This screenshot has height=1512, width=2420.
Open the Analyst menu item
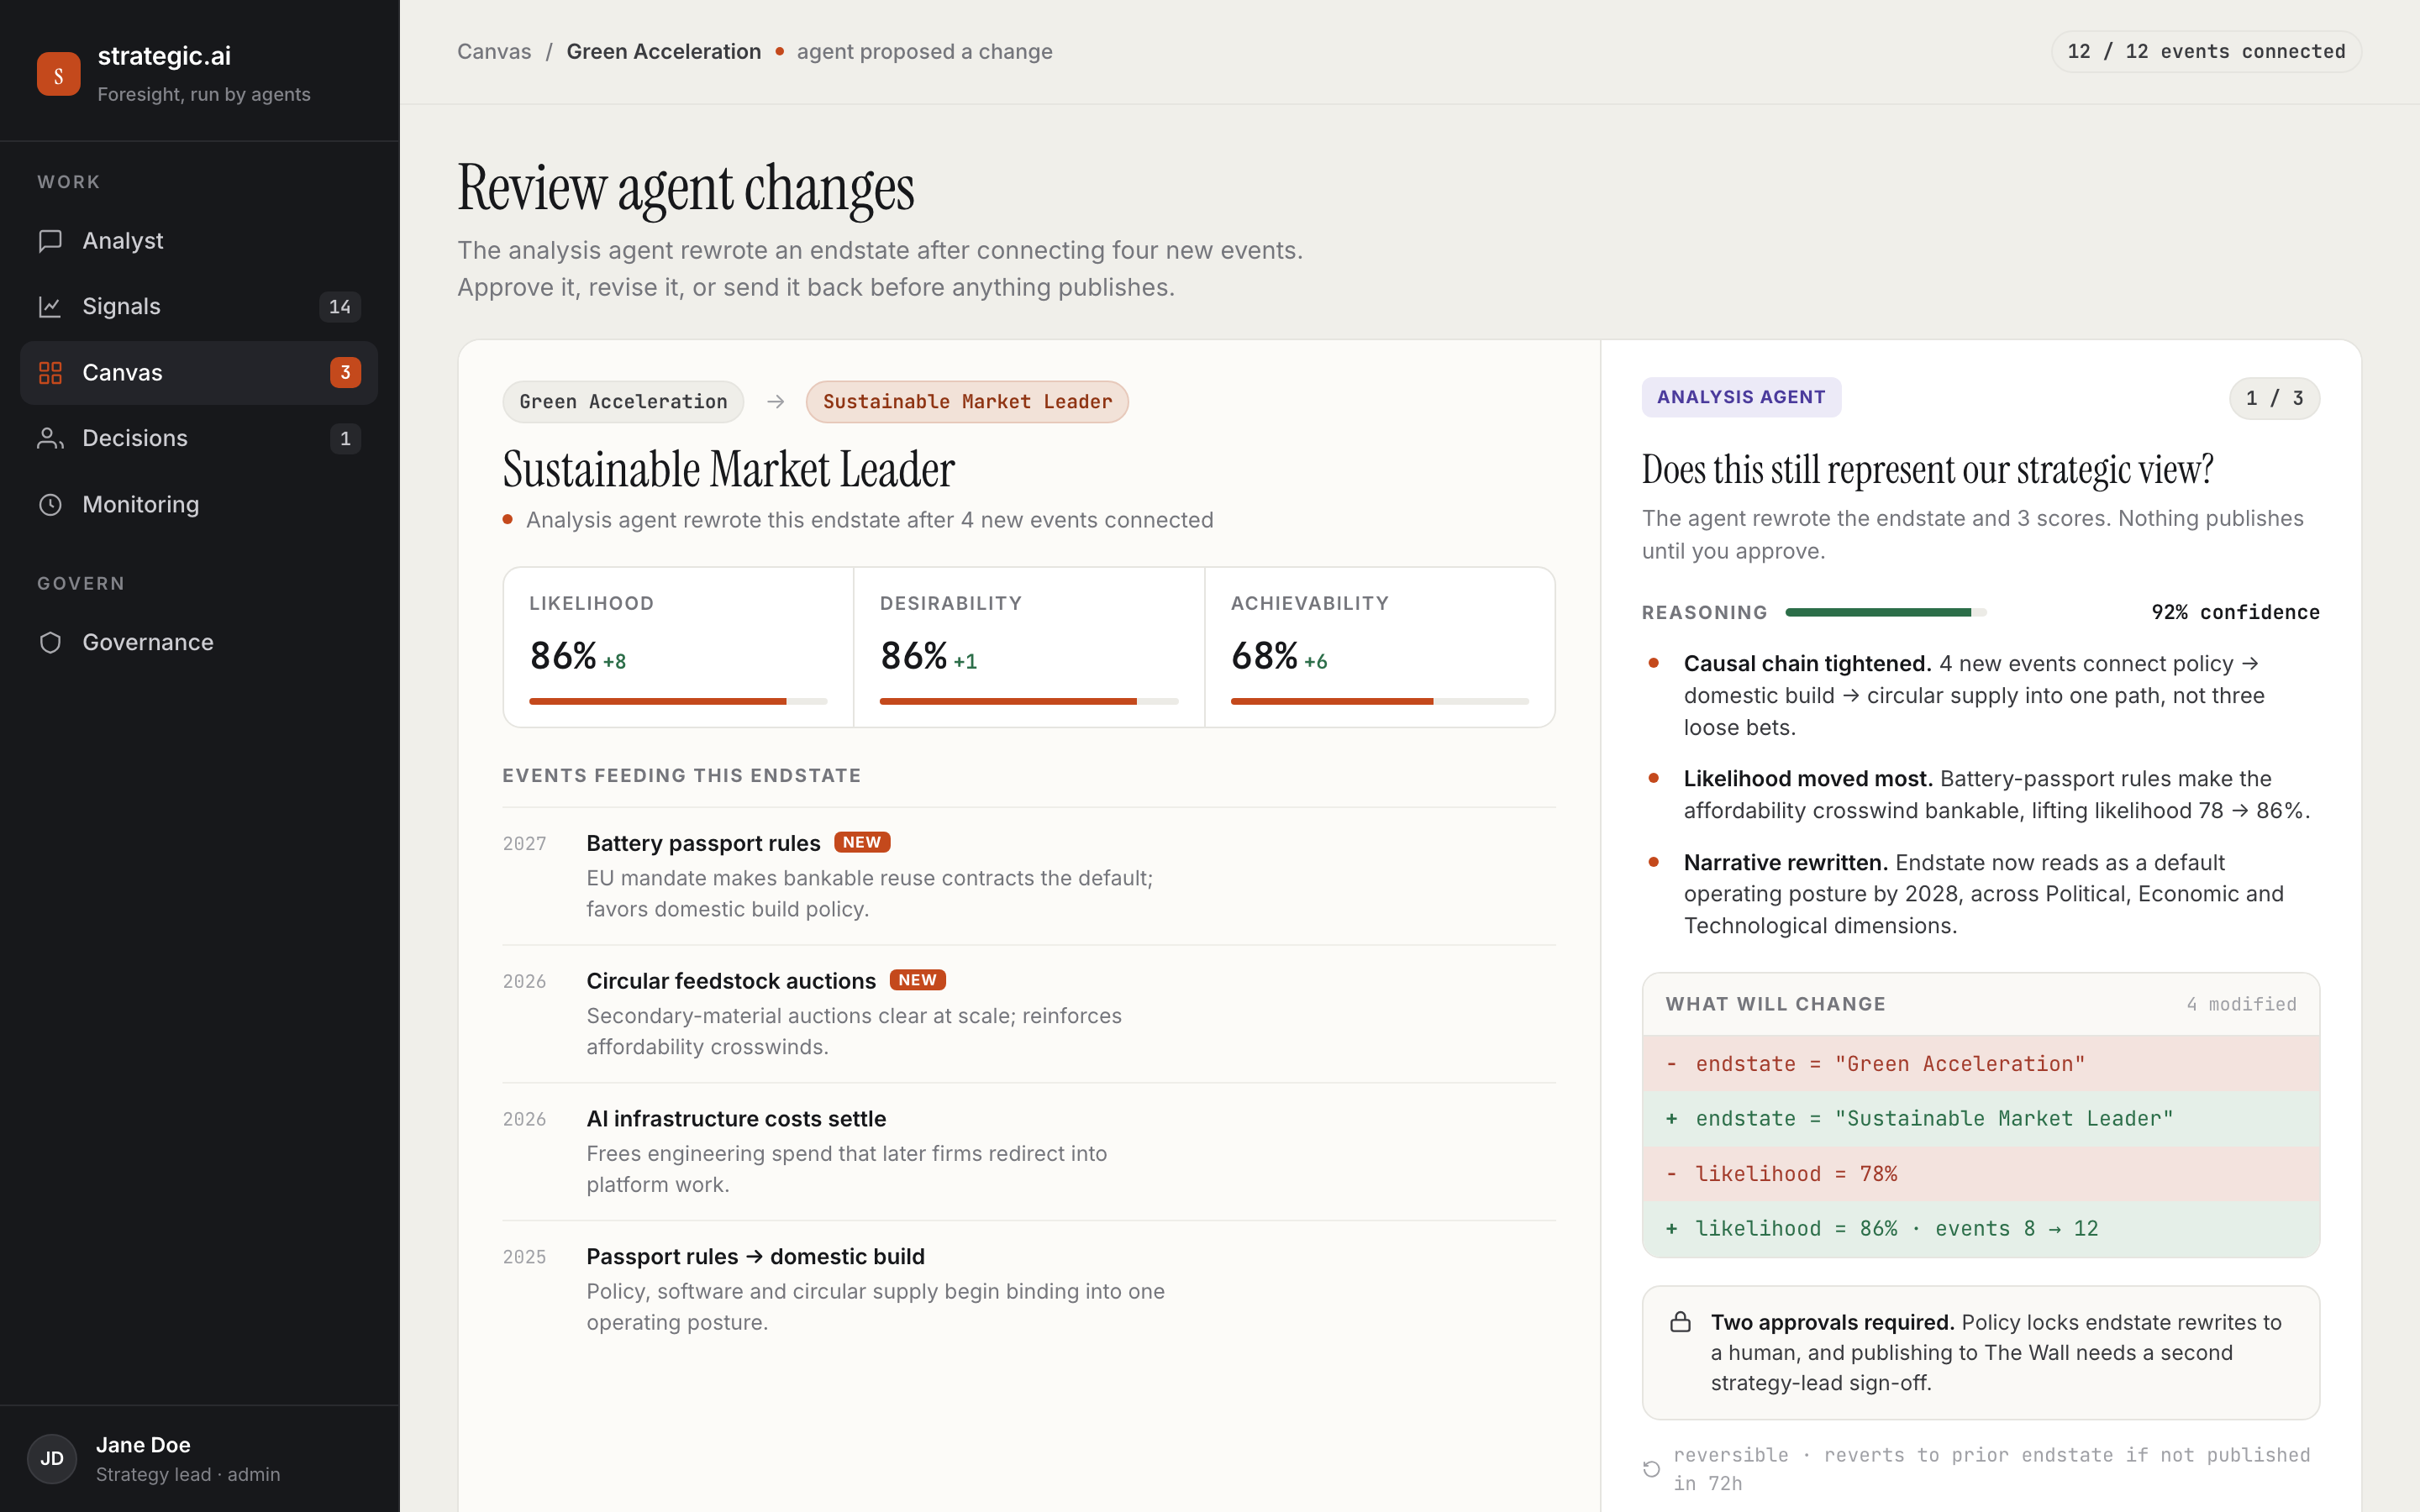pyautogui.click(x=199, y=241)
